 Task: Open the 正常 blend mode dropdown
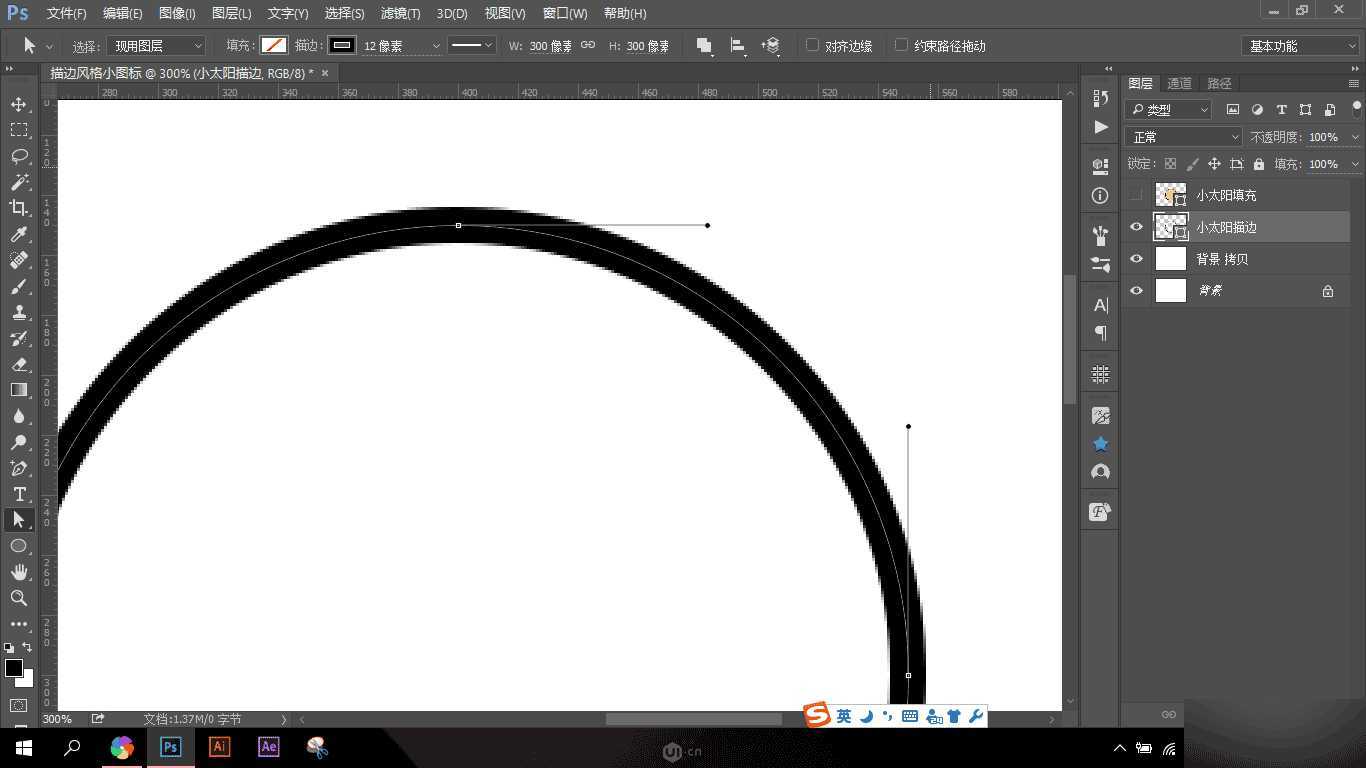click(x=1183, y=137)
